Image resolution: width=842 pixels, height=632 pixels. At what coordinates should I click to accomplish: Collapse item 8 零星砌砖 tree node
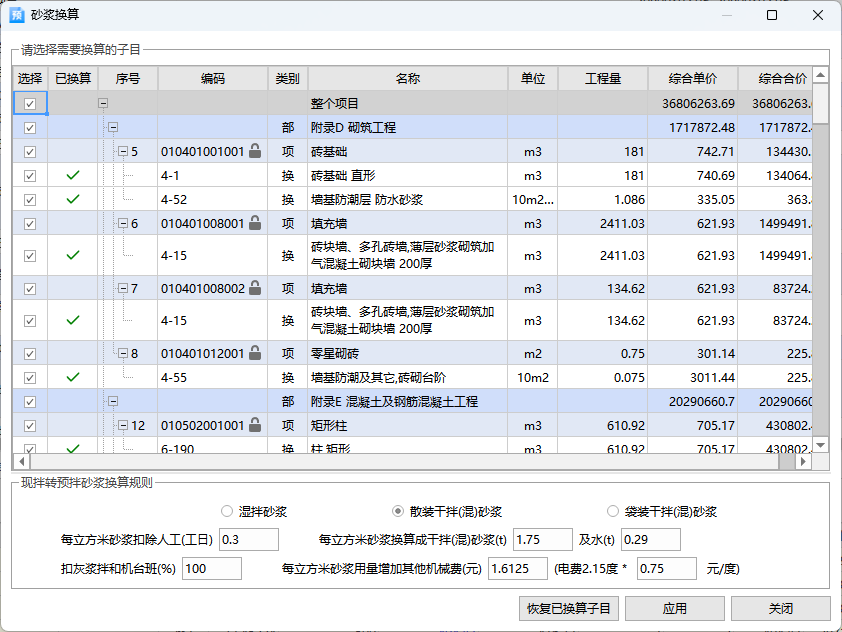pos(123,353)
